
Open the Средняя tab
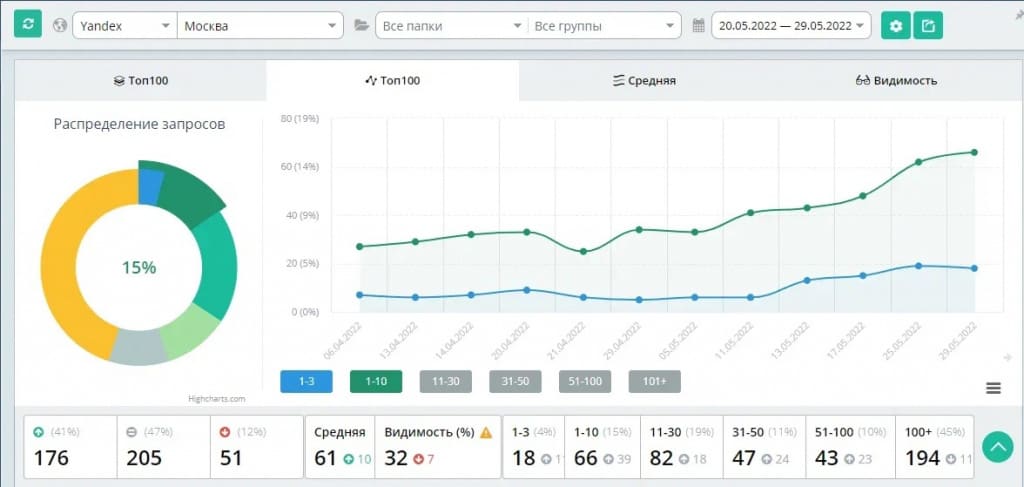(645, 81)
